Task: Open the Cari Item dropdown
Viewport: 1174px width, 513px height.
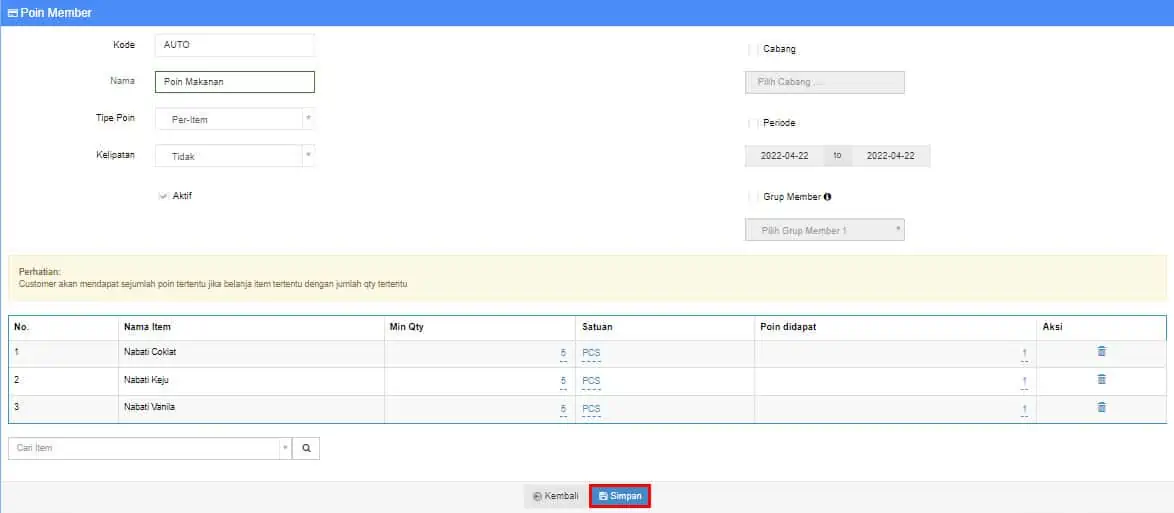Action: pyautogui.click(x=150, y=448)
